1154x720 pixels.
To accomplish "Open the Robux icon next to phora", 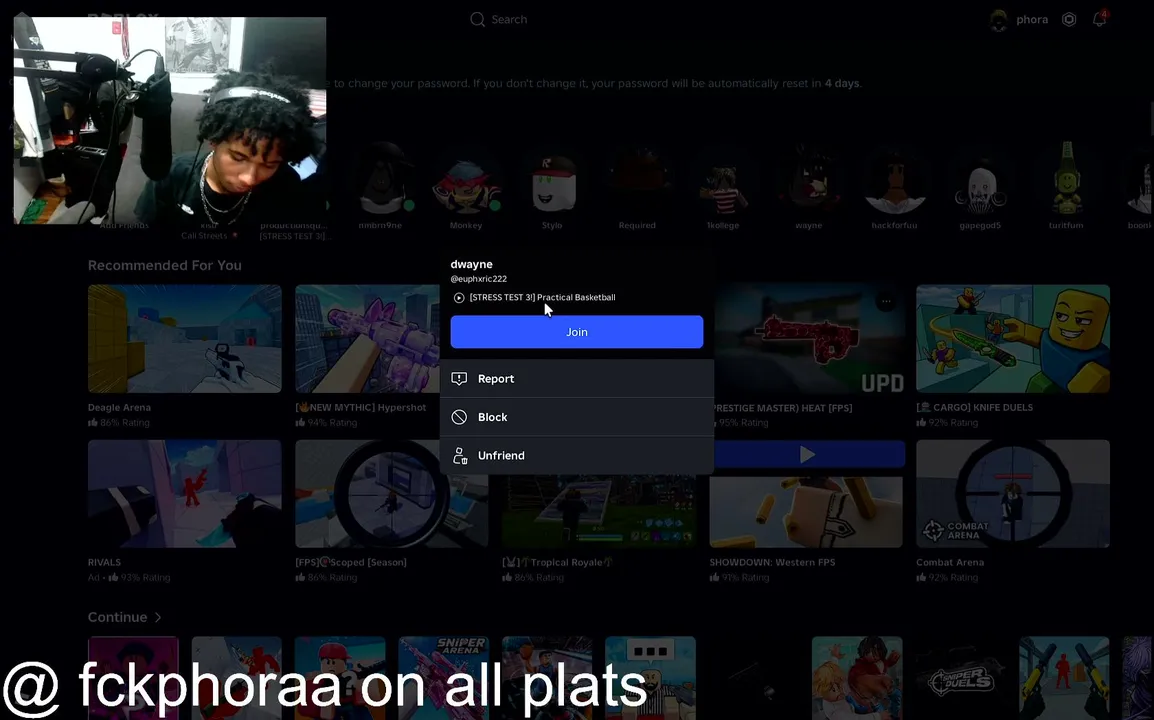I will coord(1069,20).
